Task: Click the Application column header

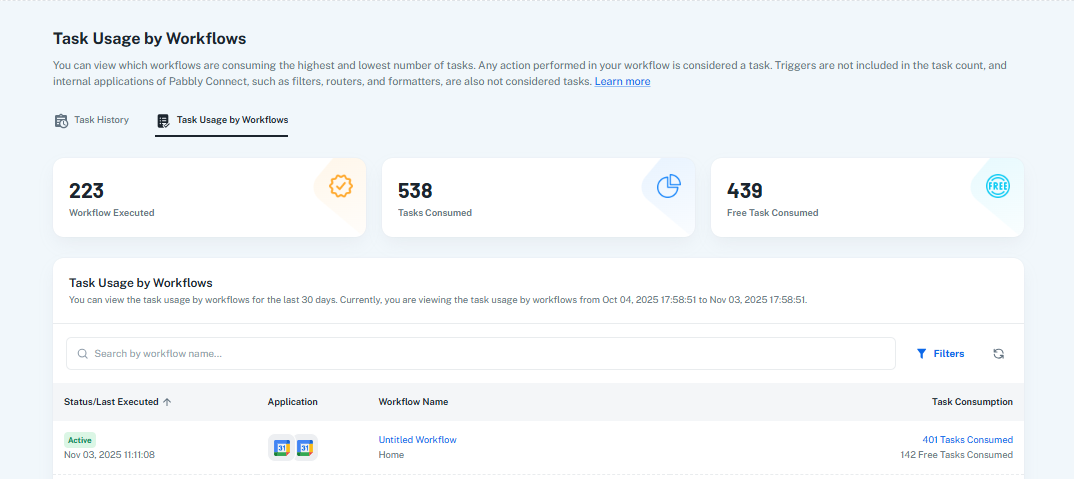Action: coord(292,402)
